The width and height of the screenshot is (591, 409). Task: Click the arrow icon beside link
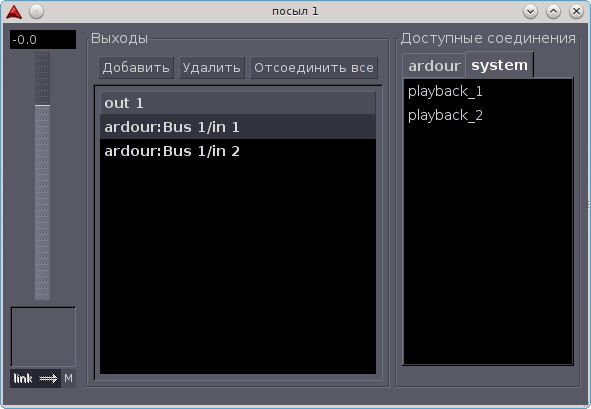(x=48, y=378)
